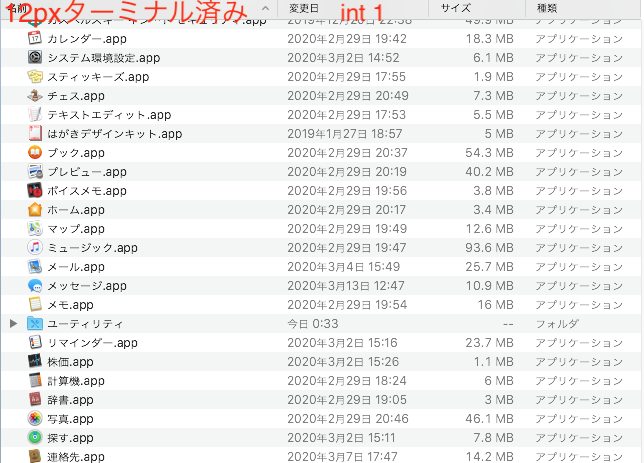Click the 探す.app green radar icon
The width and height of the screenshot is (644, 463).
point(35,437)
